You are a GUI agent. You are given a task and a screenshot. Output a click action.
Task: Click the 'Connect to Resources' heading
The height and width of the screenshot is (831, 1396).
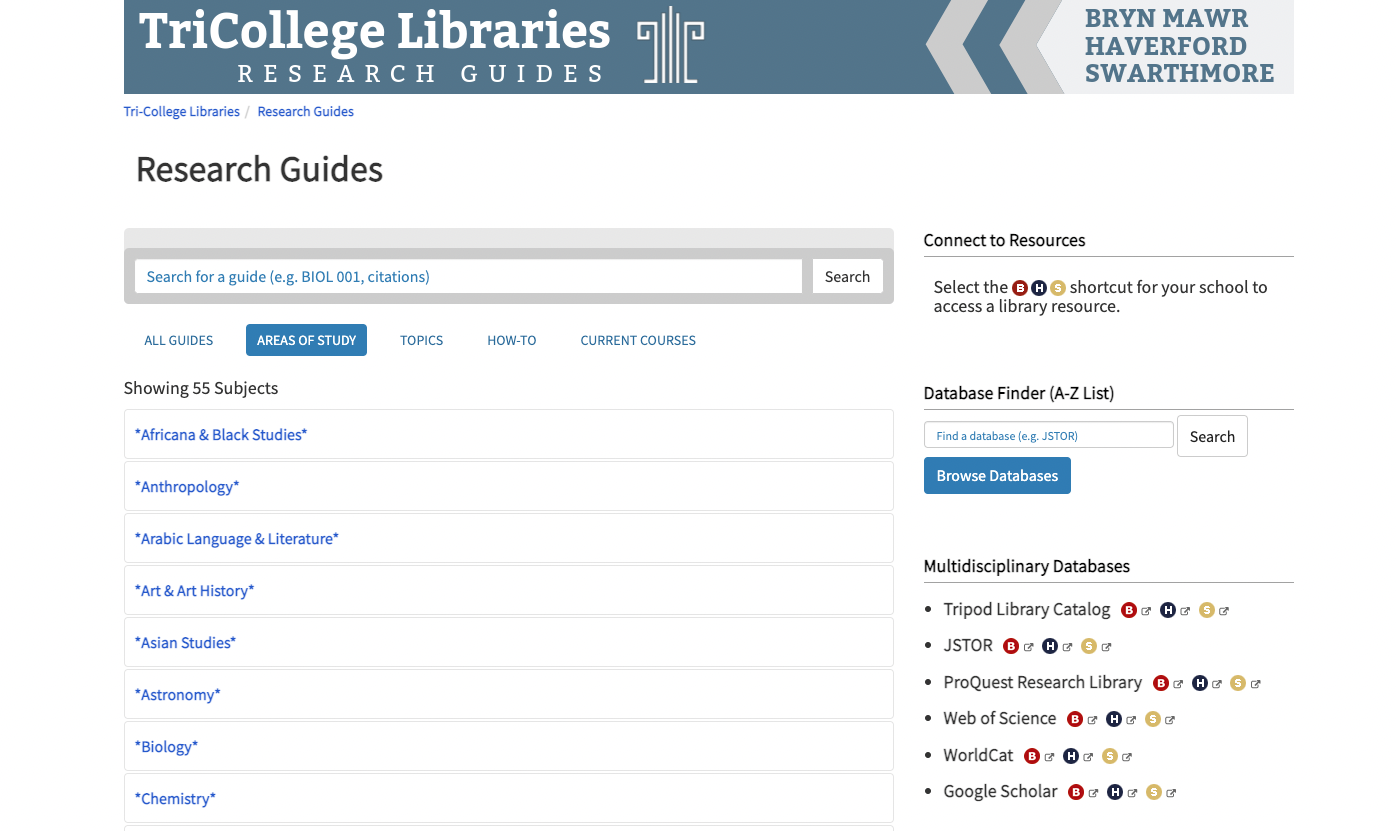[1005, 240]
